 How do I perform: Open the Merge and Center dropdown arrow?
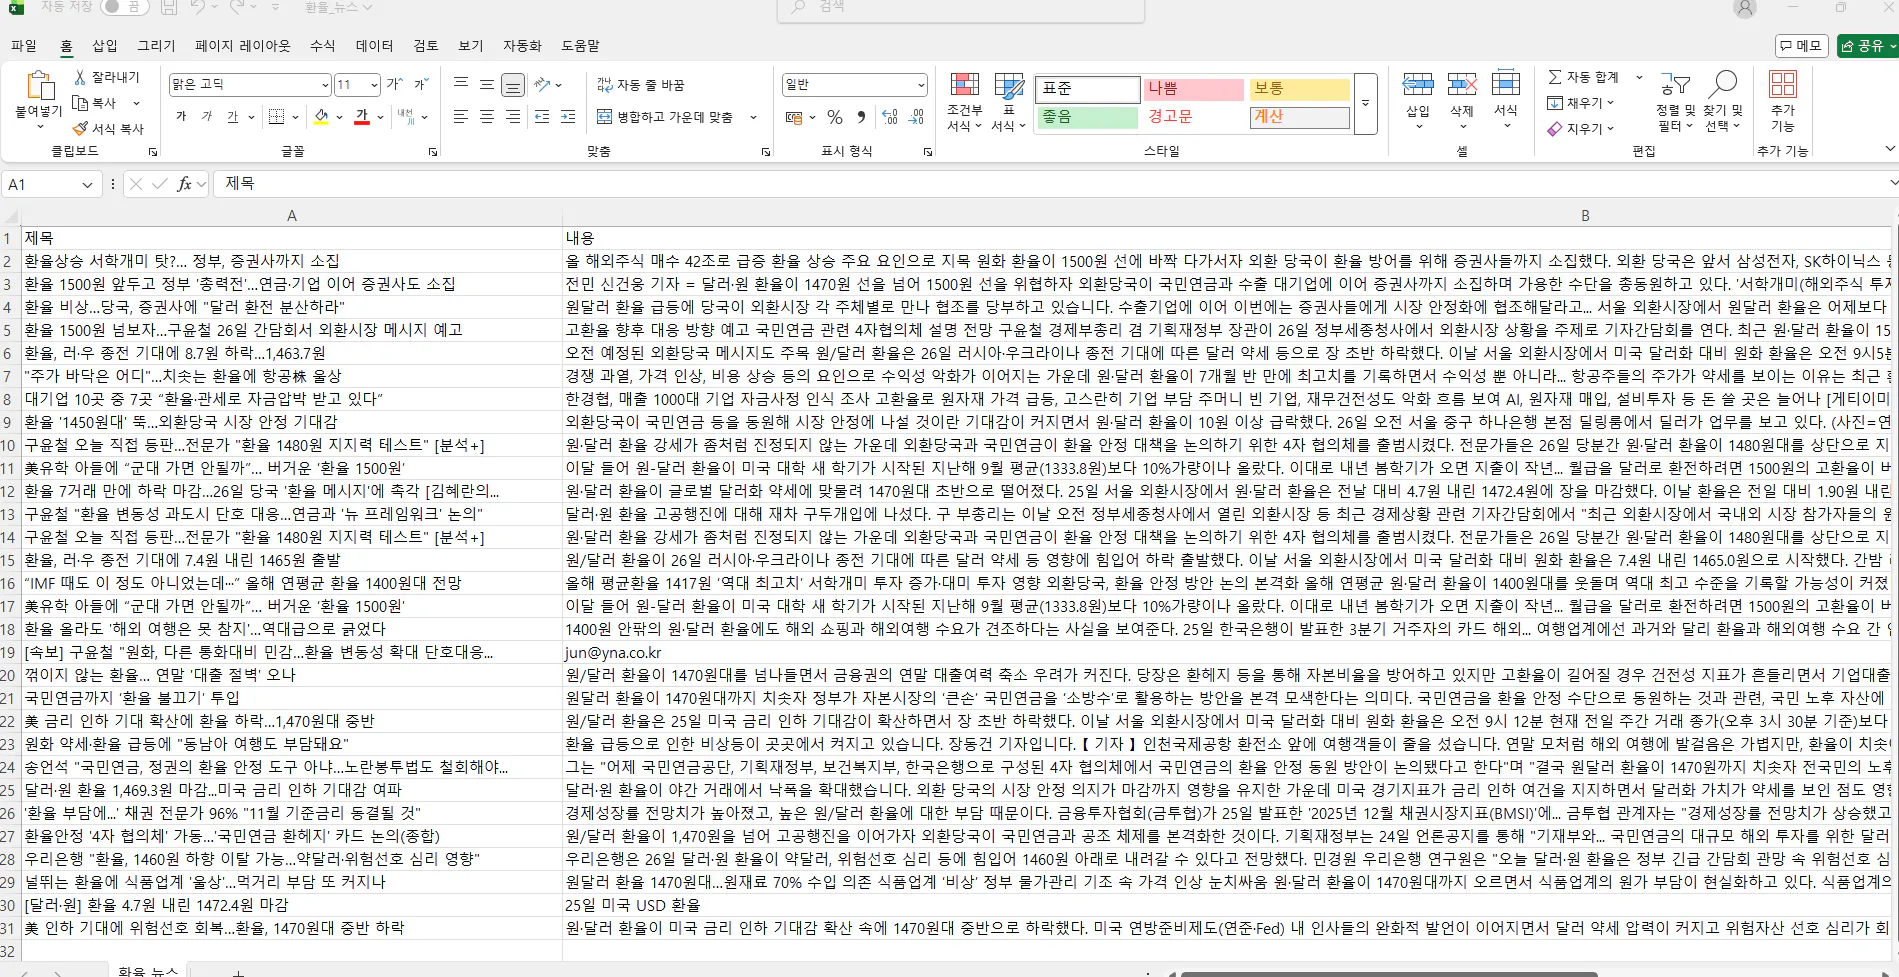(753, 117)
